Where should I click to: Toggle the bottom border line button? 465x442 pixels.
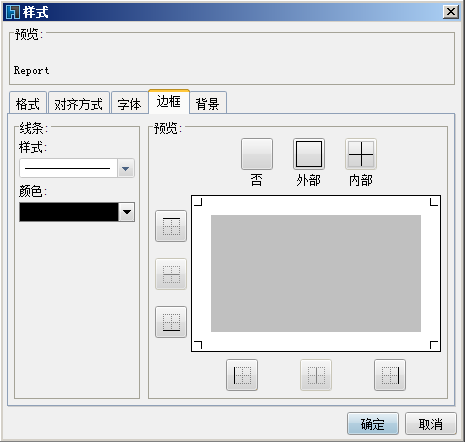171,322
